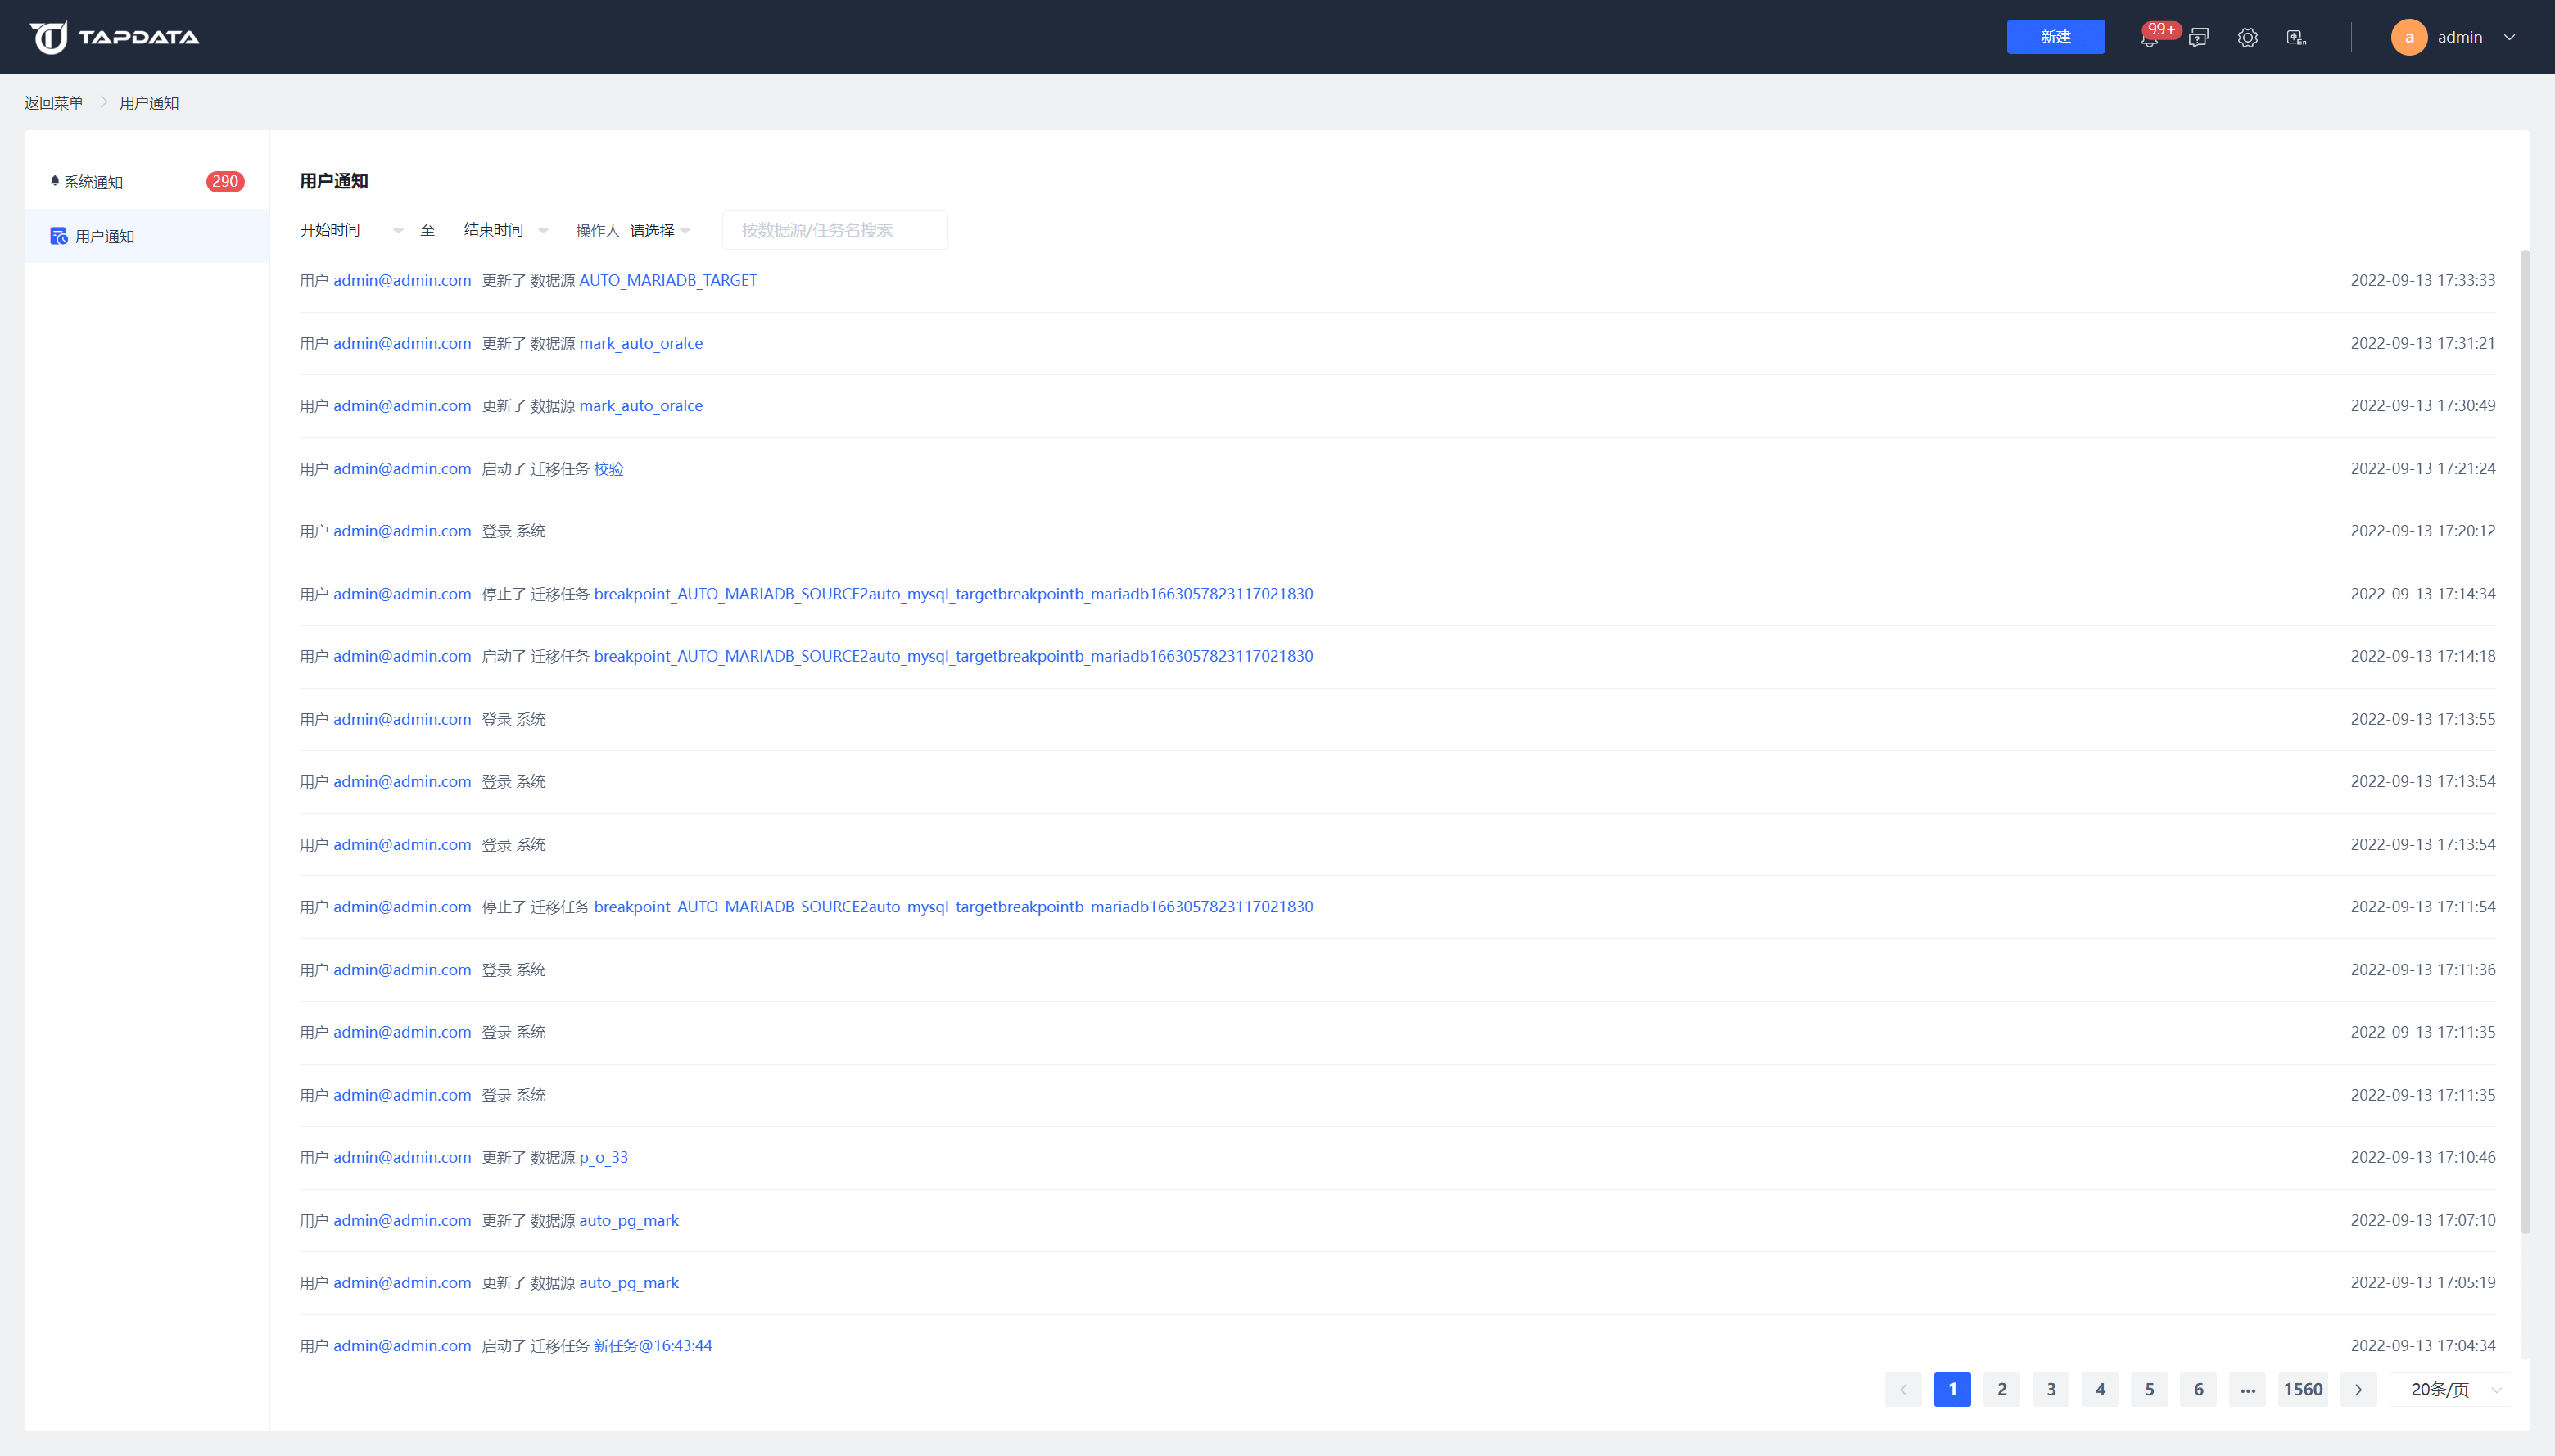
Task: Open the 20条/页 page size dropdown
Action: click(x=2450, y=1389)
